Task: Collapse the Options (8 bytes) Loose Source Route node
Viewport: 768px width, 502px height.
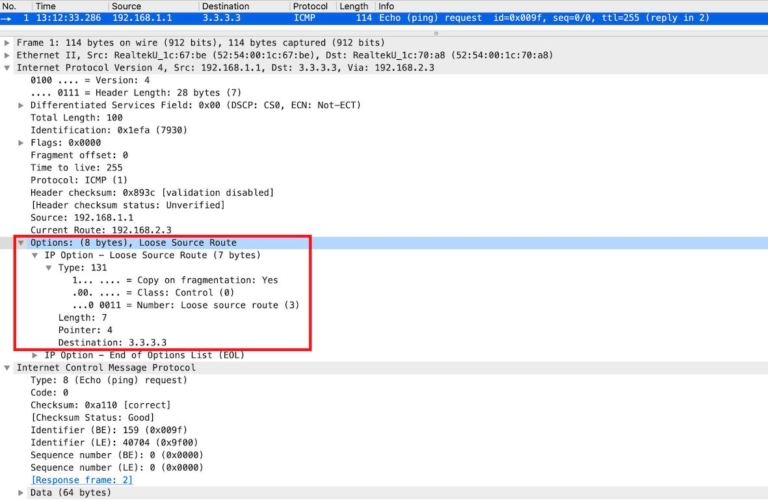Action: click(x=22, y=243)
